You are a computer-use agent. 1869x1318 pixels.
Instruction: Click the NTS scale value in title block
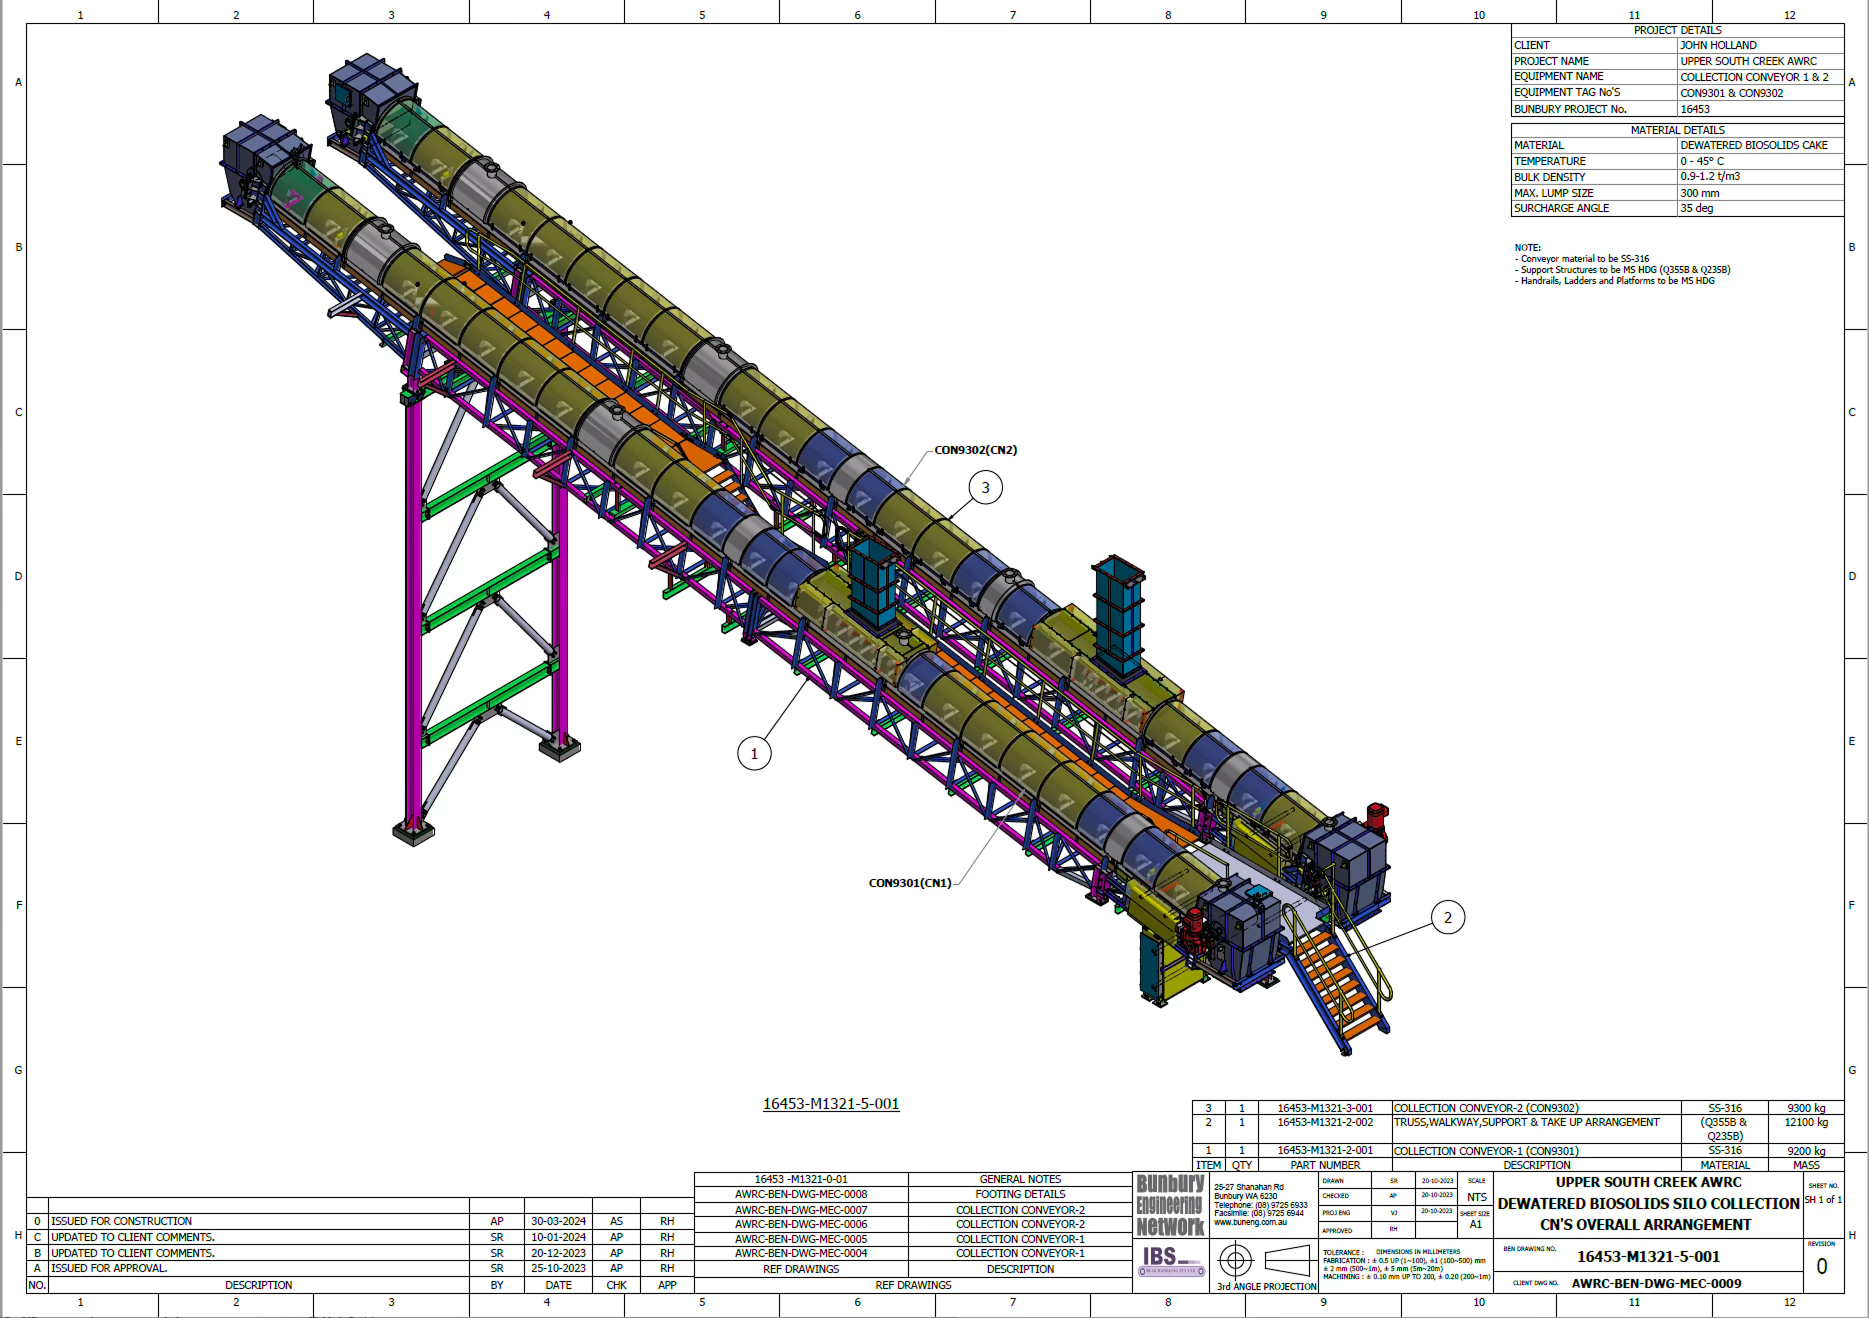coord(1476,1197)
